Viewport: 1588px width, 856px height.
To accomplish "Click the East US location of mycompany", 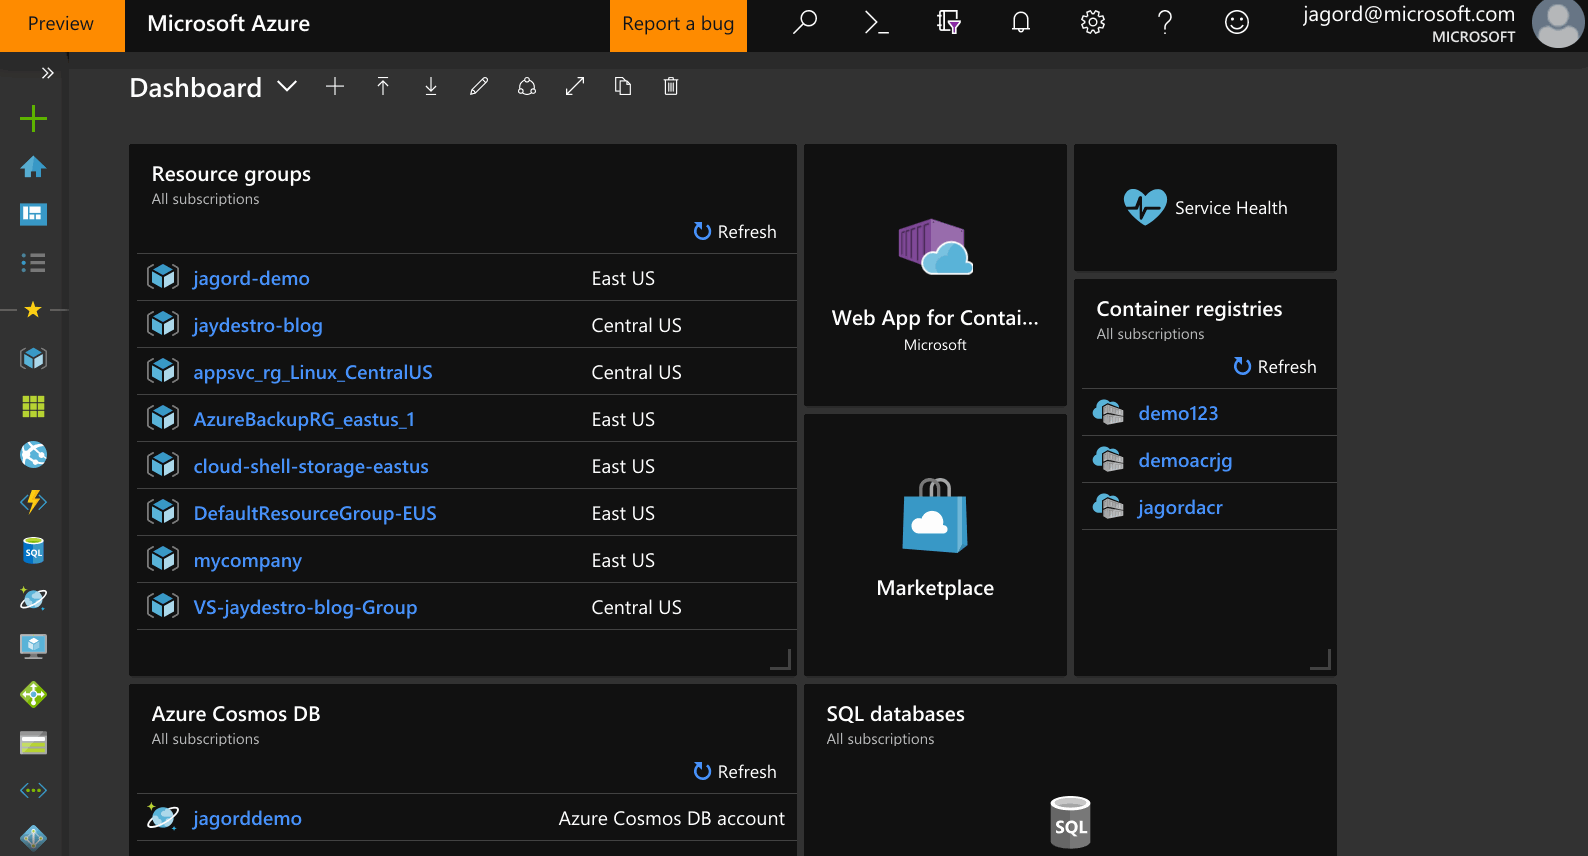I will (623, 560).
